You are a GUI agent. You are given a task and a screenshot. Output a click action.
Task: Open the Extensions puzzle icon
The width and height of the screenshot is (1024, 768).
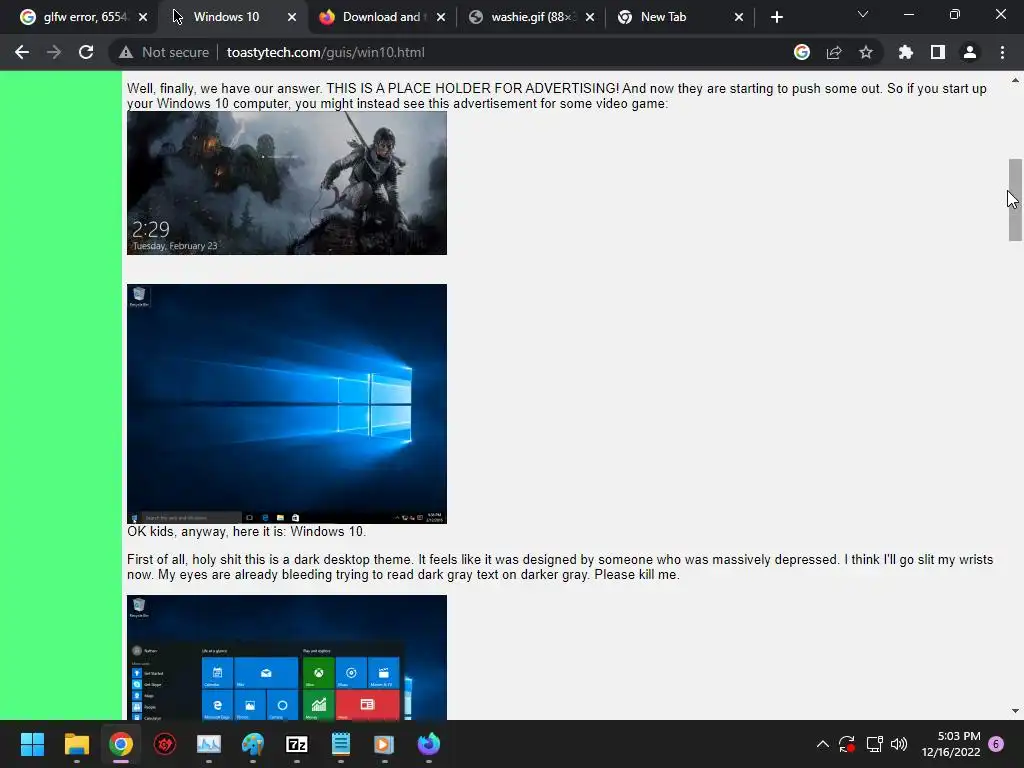[906, 52]
